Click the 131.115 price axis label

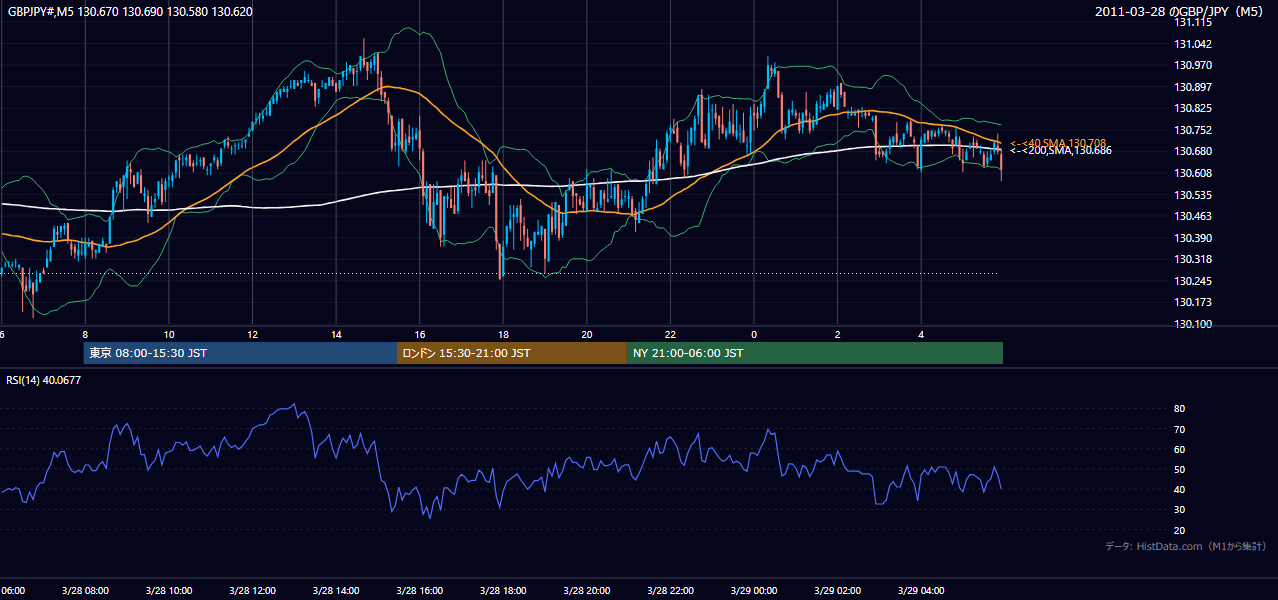1192,22
